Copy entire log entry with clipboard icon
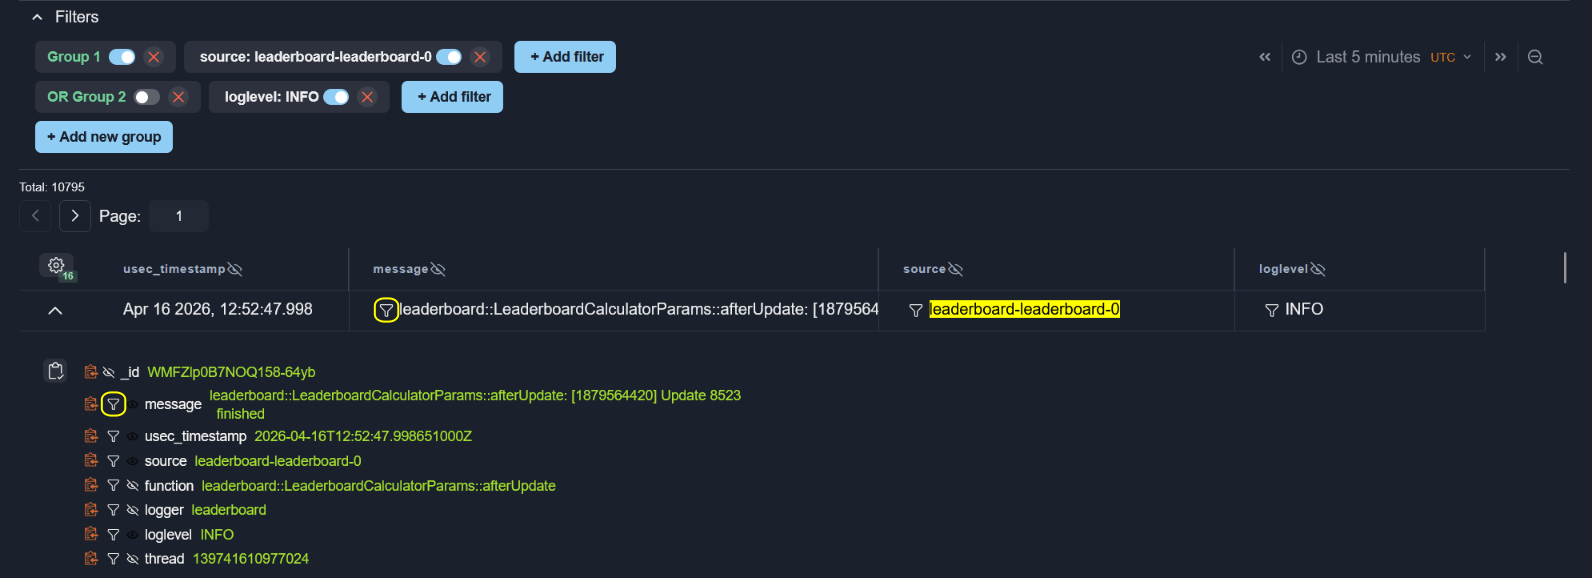 click(x=56, y=371)
